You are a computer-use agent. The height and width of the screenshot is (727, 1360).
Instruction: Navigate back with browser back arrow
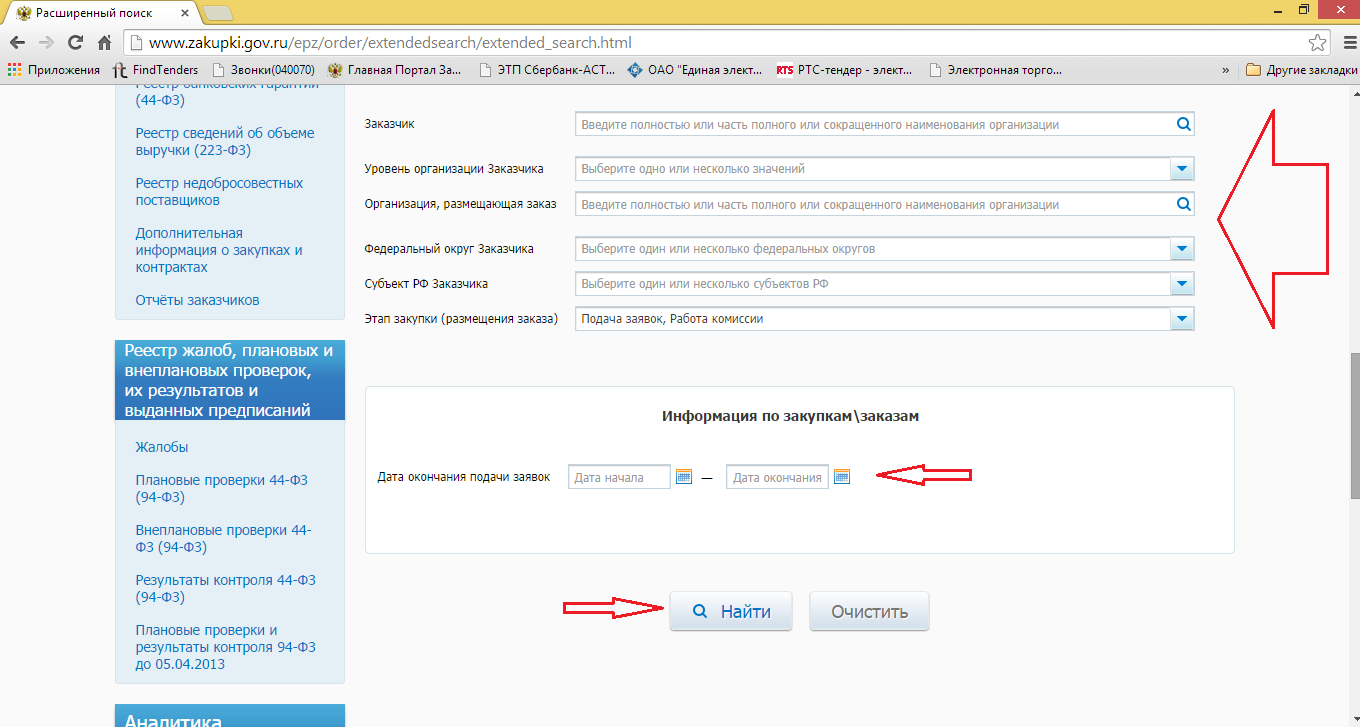pyautogui.click(x=16, y=43)
